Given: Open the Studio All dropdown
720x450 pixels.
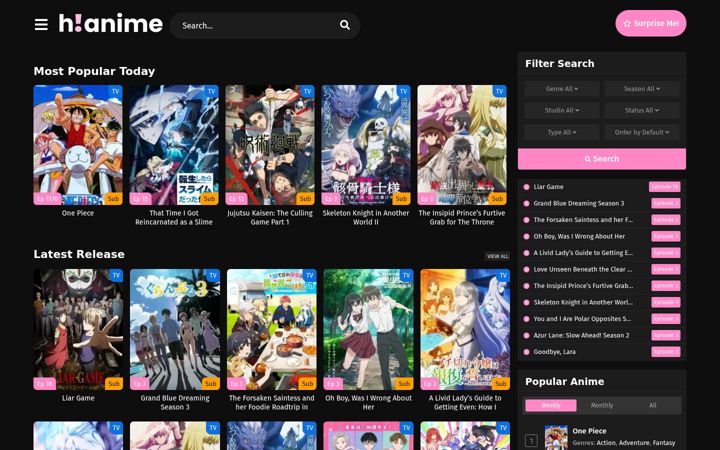Looking at the screenshot, I should coord(562,110).
